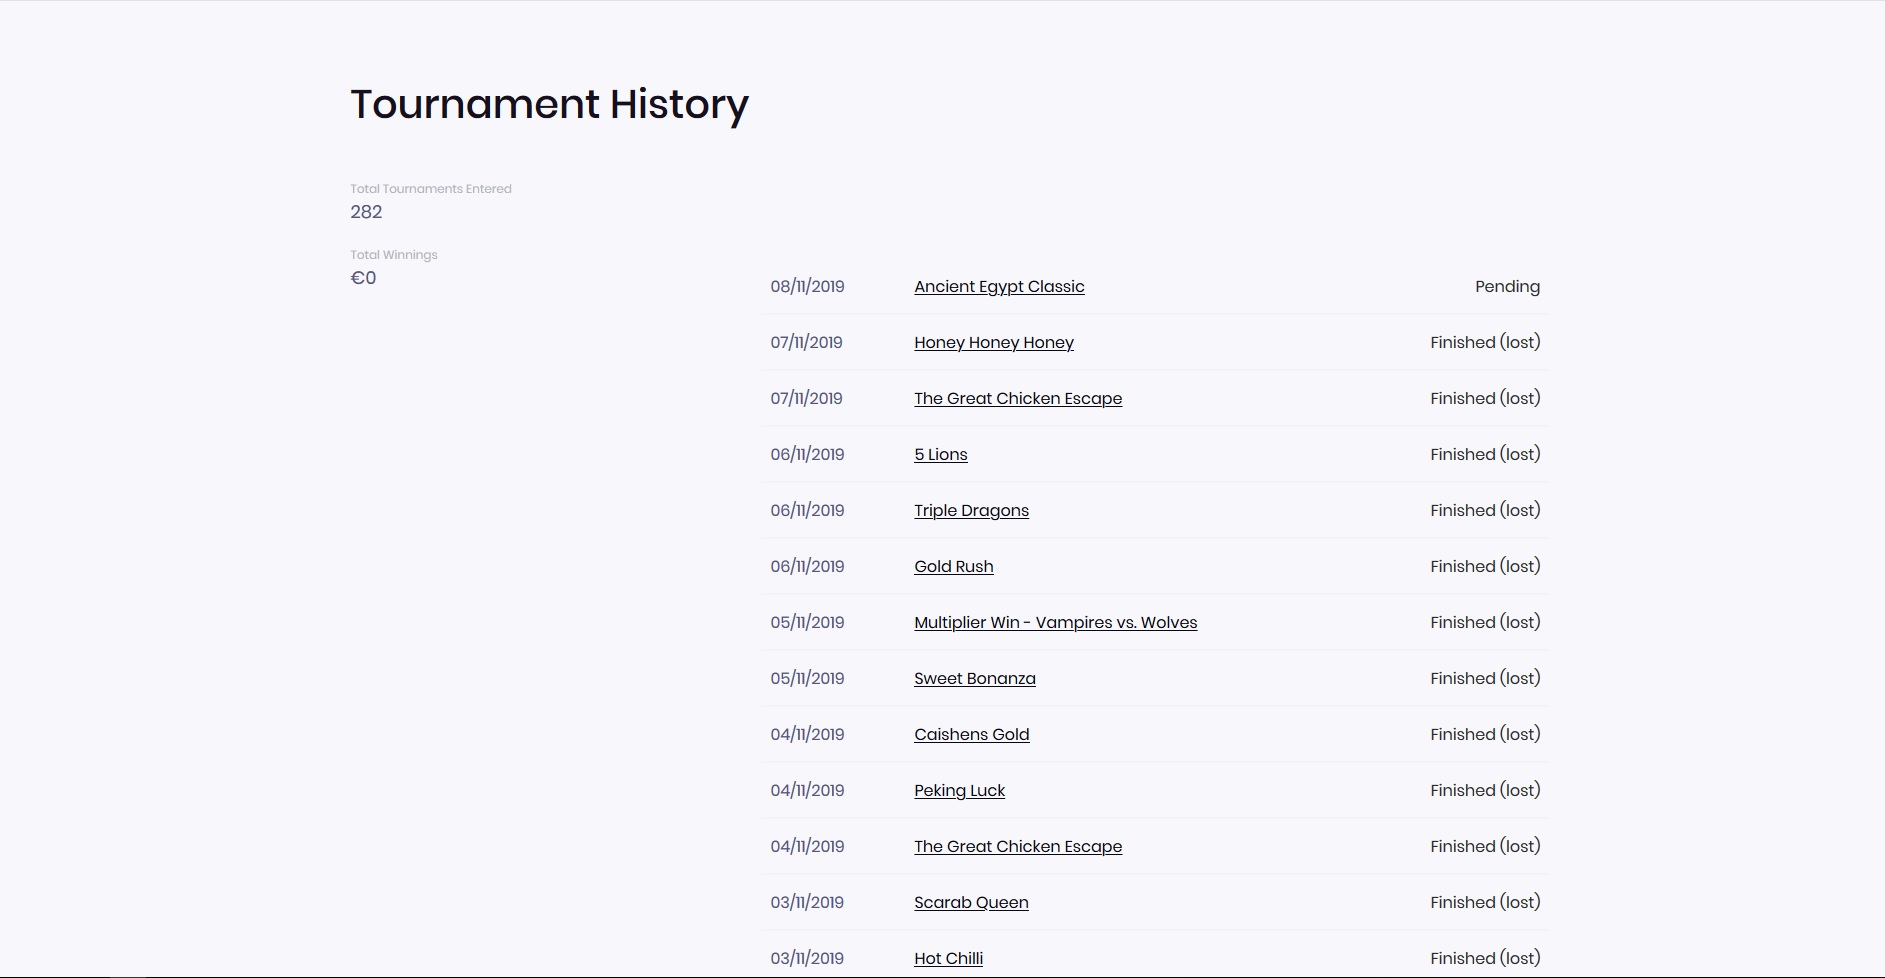The height and width of the screenshot is (978, 1885).
Task: Click the Tournament History heading
Action: pos(549,104)
